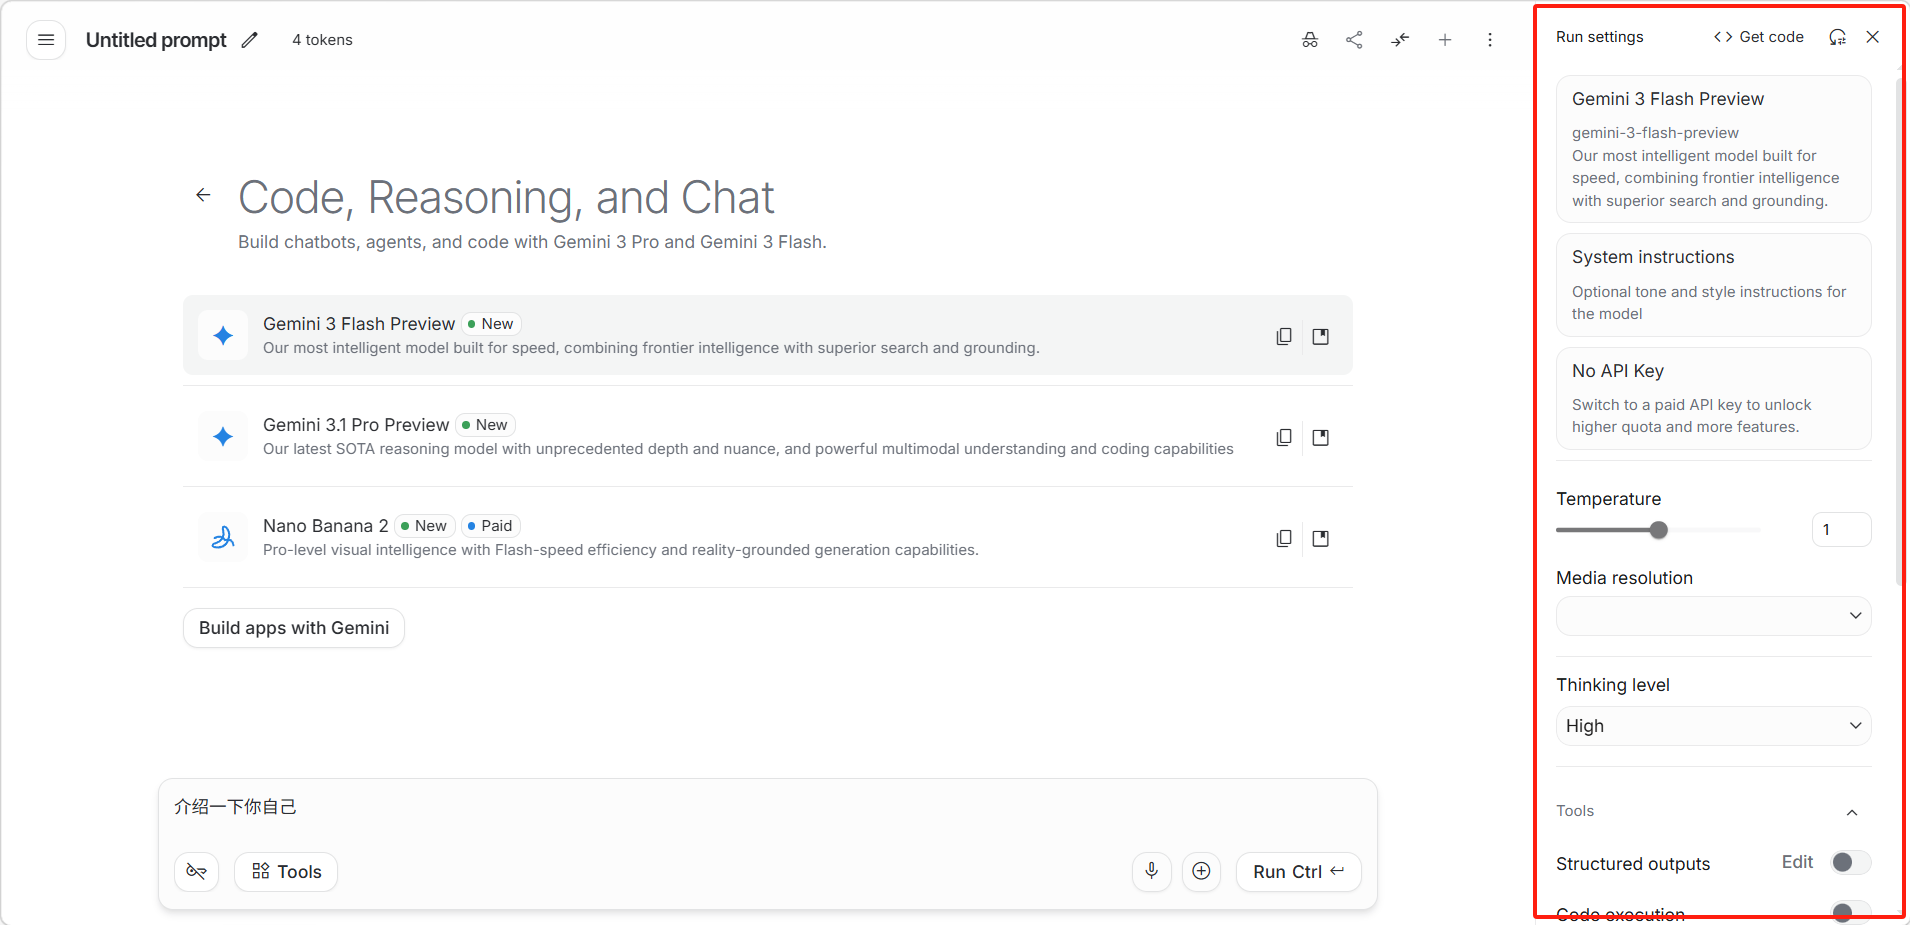
Task: Reset run settings to defaults icon
Action: (x=1838, y=37)
